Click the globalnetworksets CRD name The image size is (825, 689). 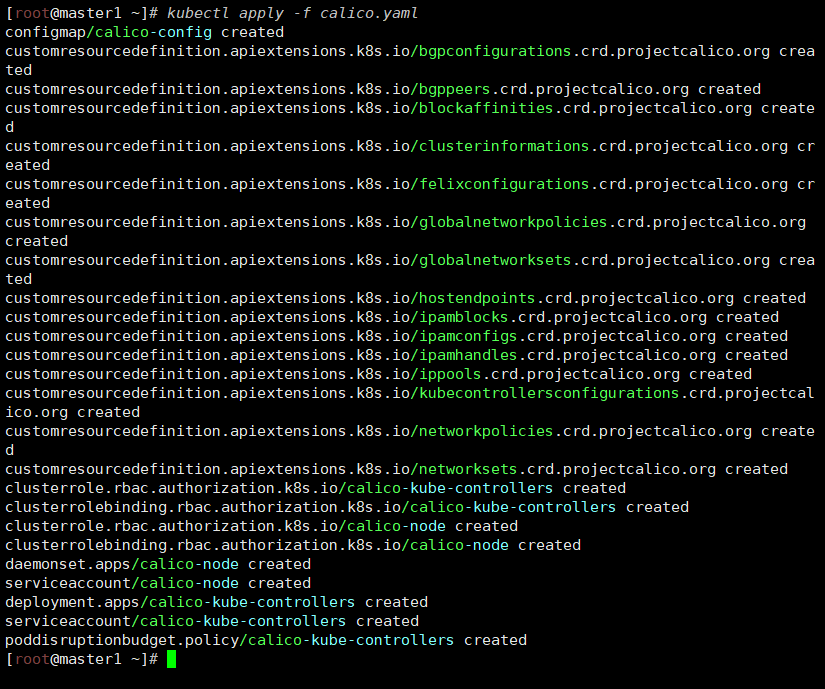coord(495,260)
